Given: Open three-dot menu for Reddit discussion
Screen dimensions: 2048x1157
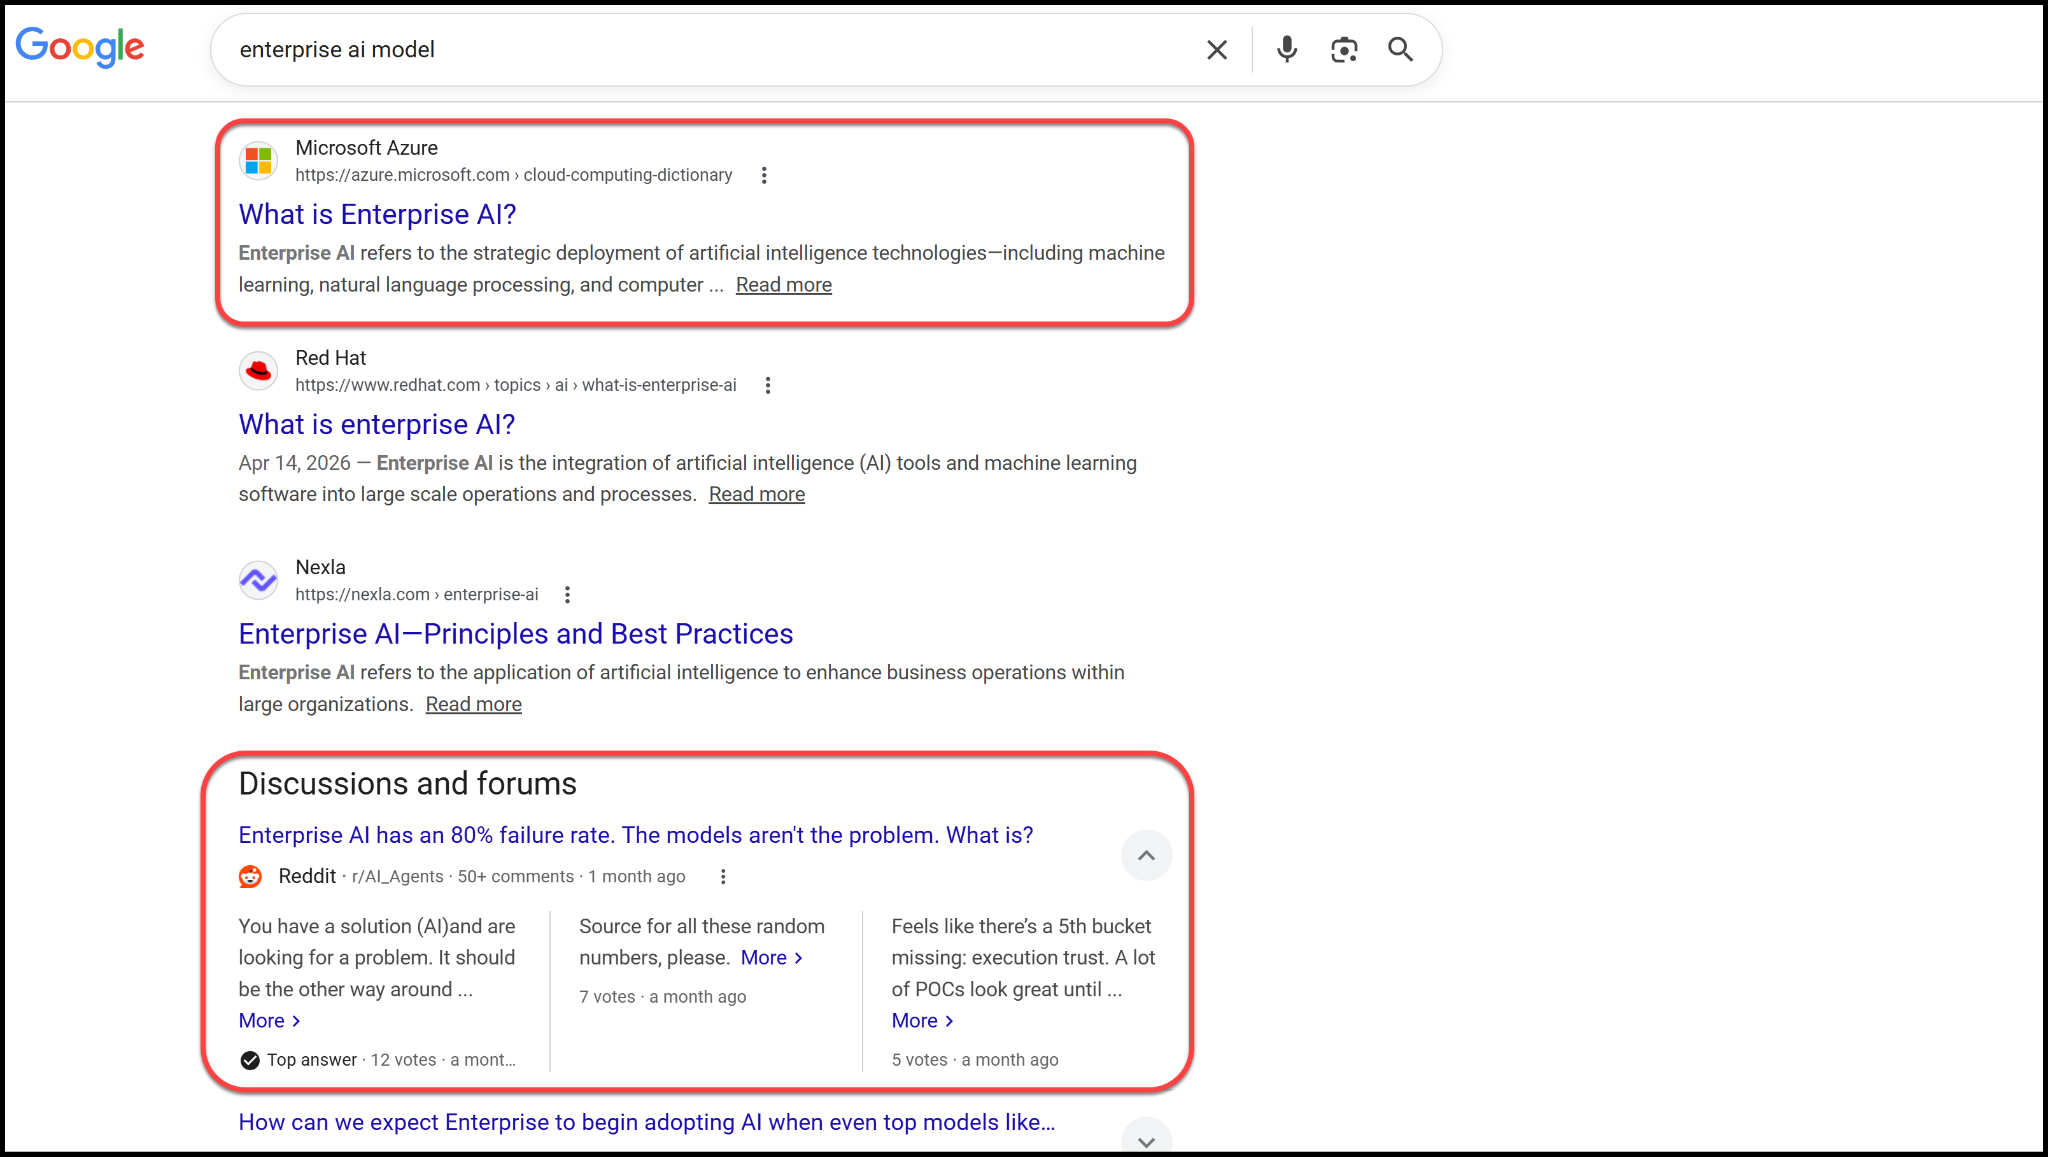Looking at the screenshot, I should point(723,877).
